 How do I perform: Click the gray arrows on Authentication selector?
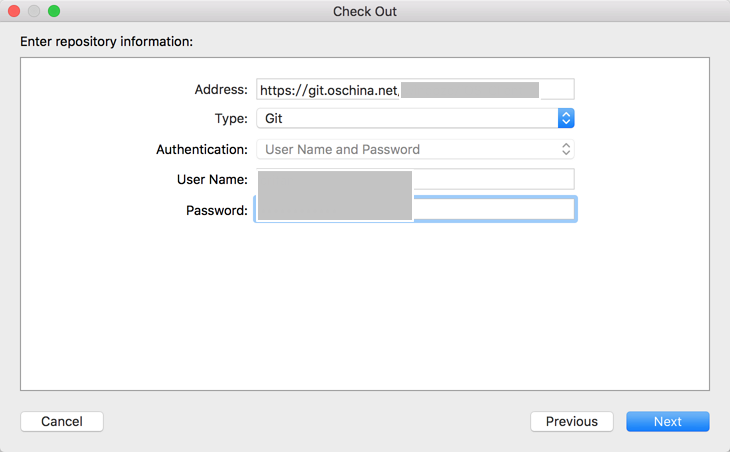566,149
